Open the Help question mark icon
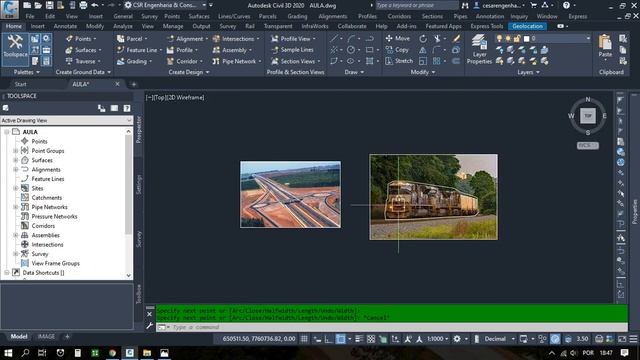This screenshot has height=360, width=640. click(x=566, y=5)
